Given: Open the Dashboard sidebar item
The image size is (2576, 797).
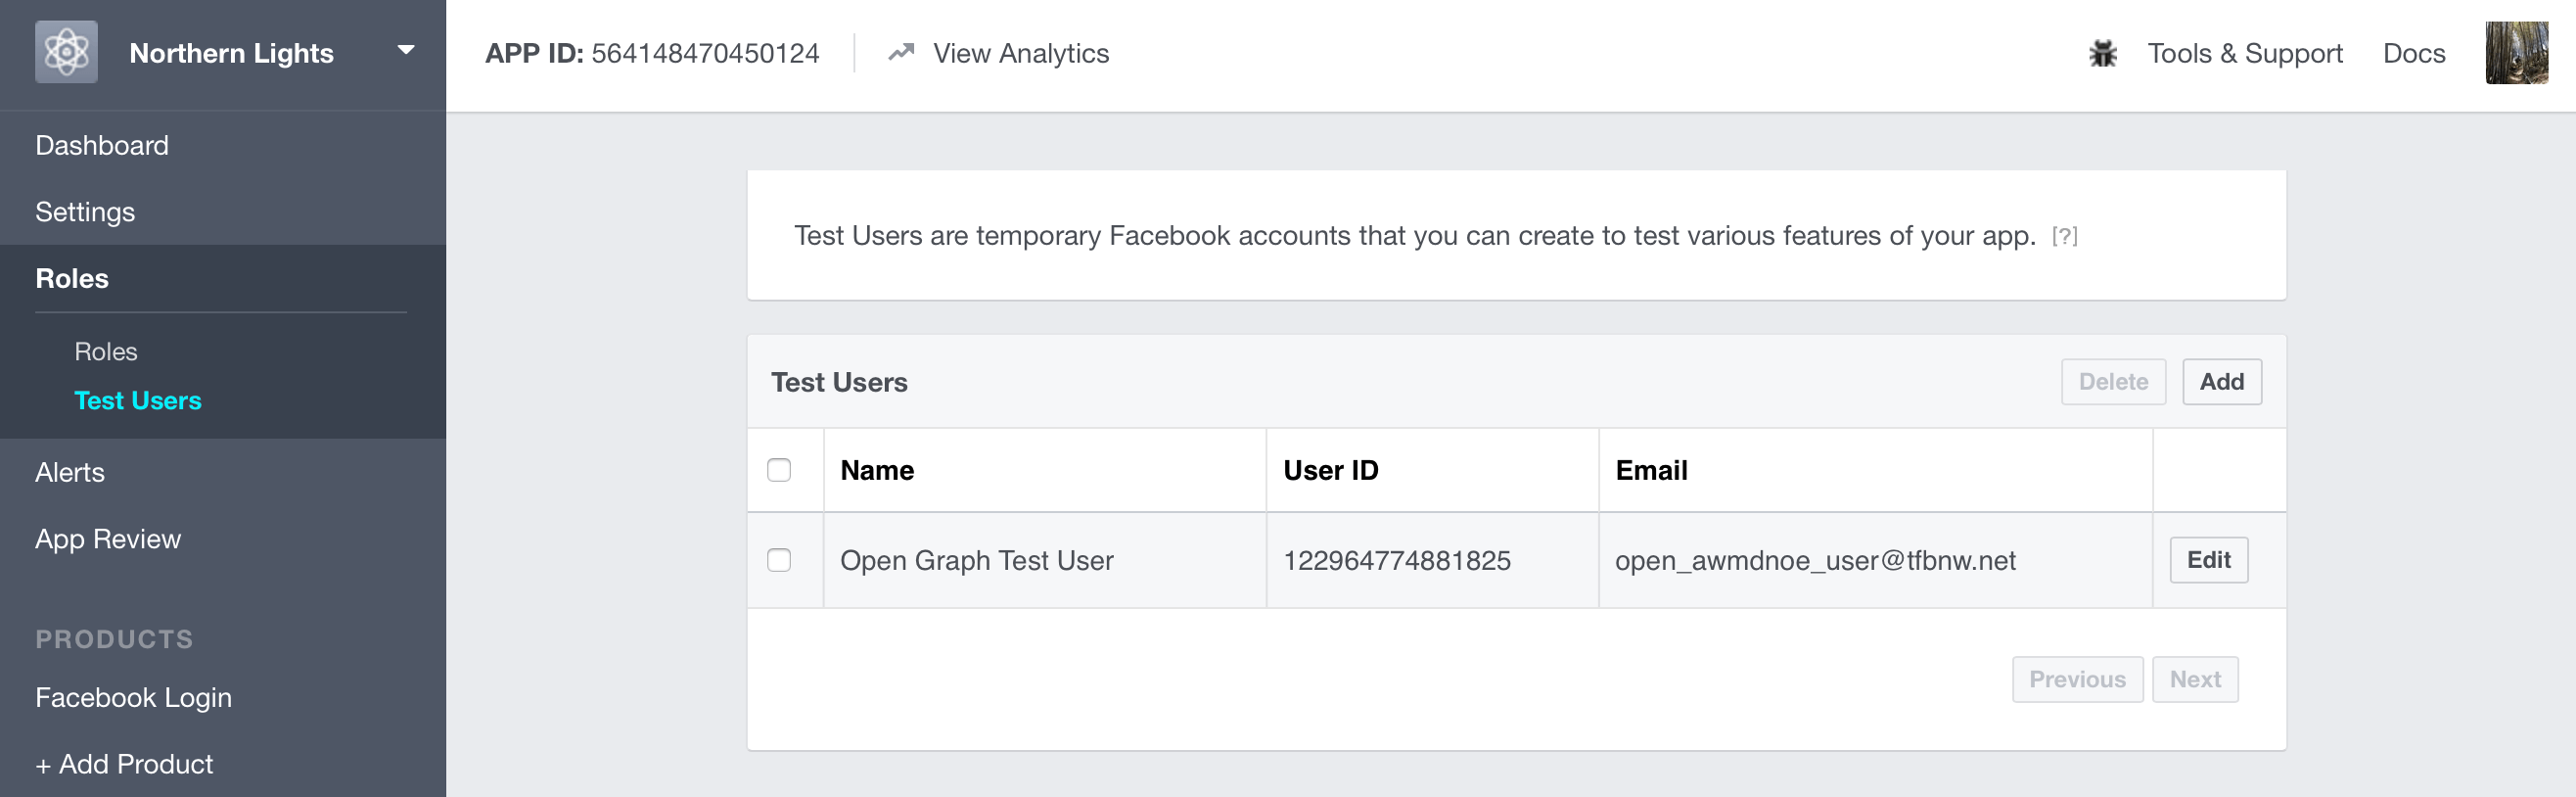Looking at the screenshot, I should click(102, 145).
